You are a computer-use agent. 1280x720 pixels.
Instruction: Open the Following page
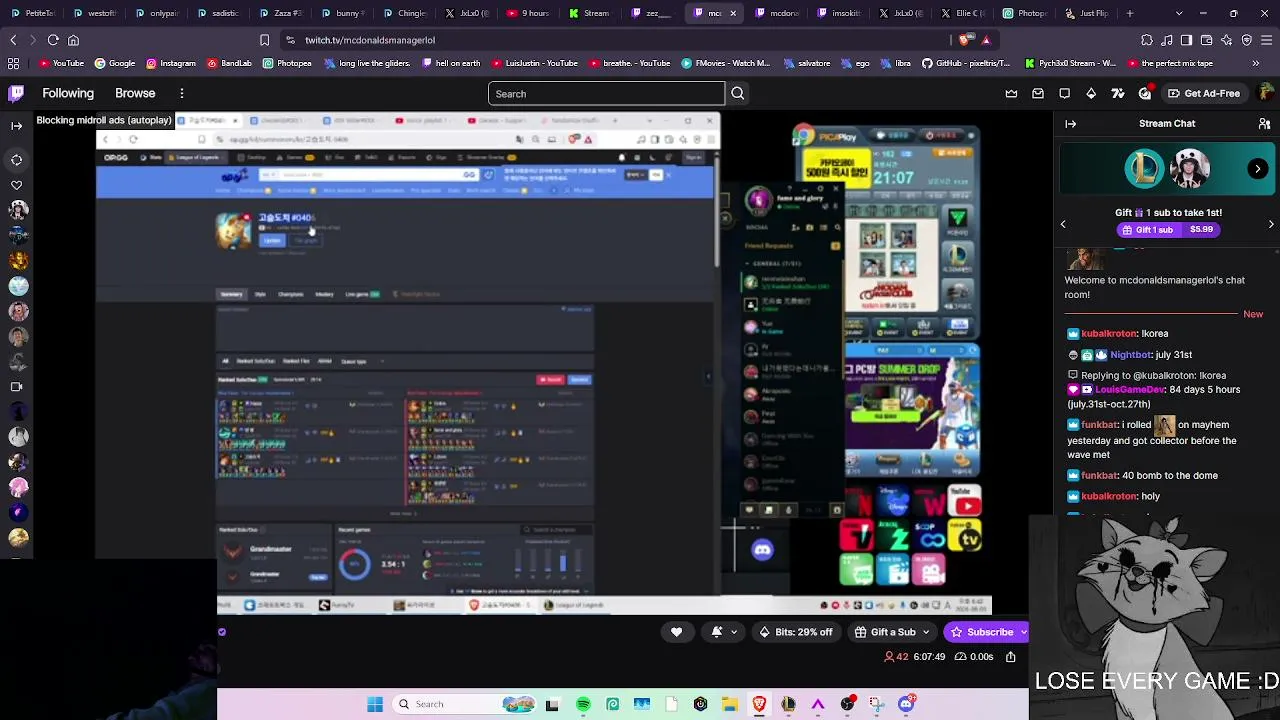click(68, 93)
